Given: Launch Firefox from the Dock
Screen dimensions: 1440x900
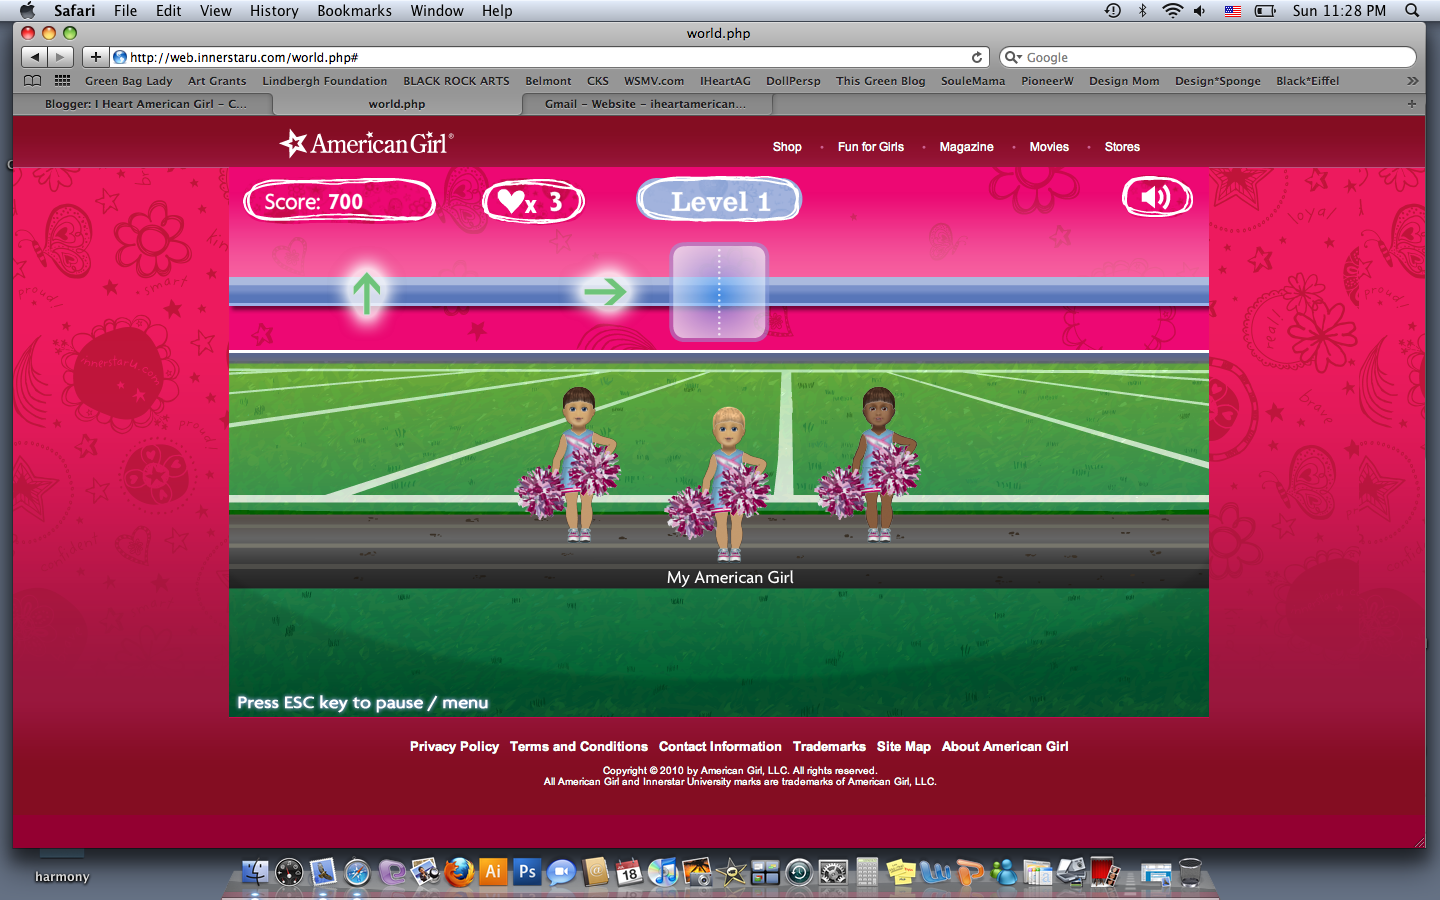Looking at the screenshot, I should (459, 872).
